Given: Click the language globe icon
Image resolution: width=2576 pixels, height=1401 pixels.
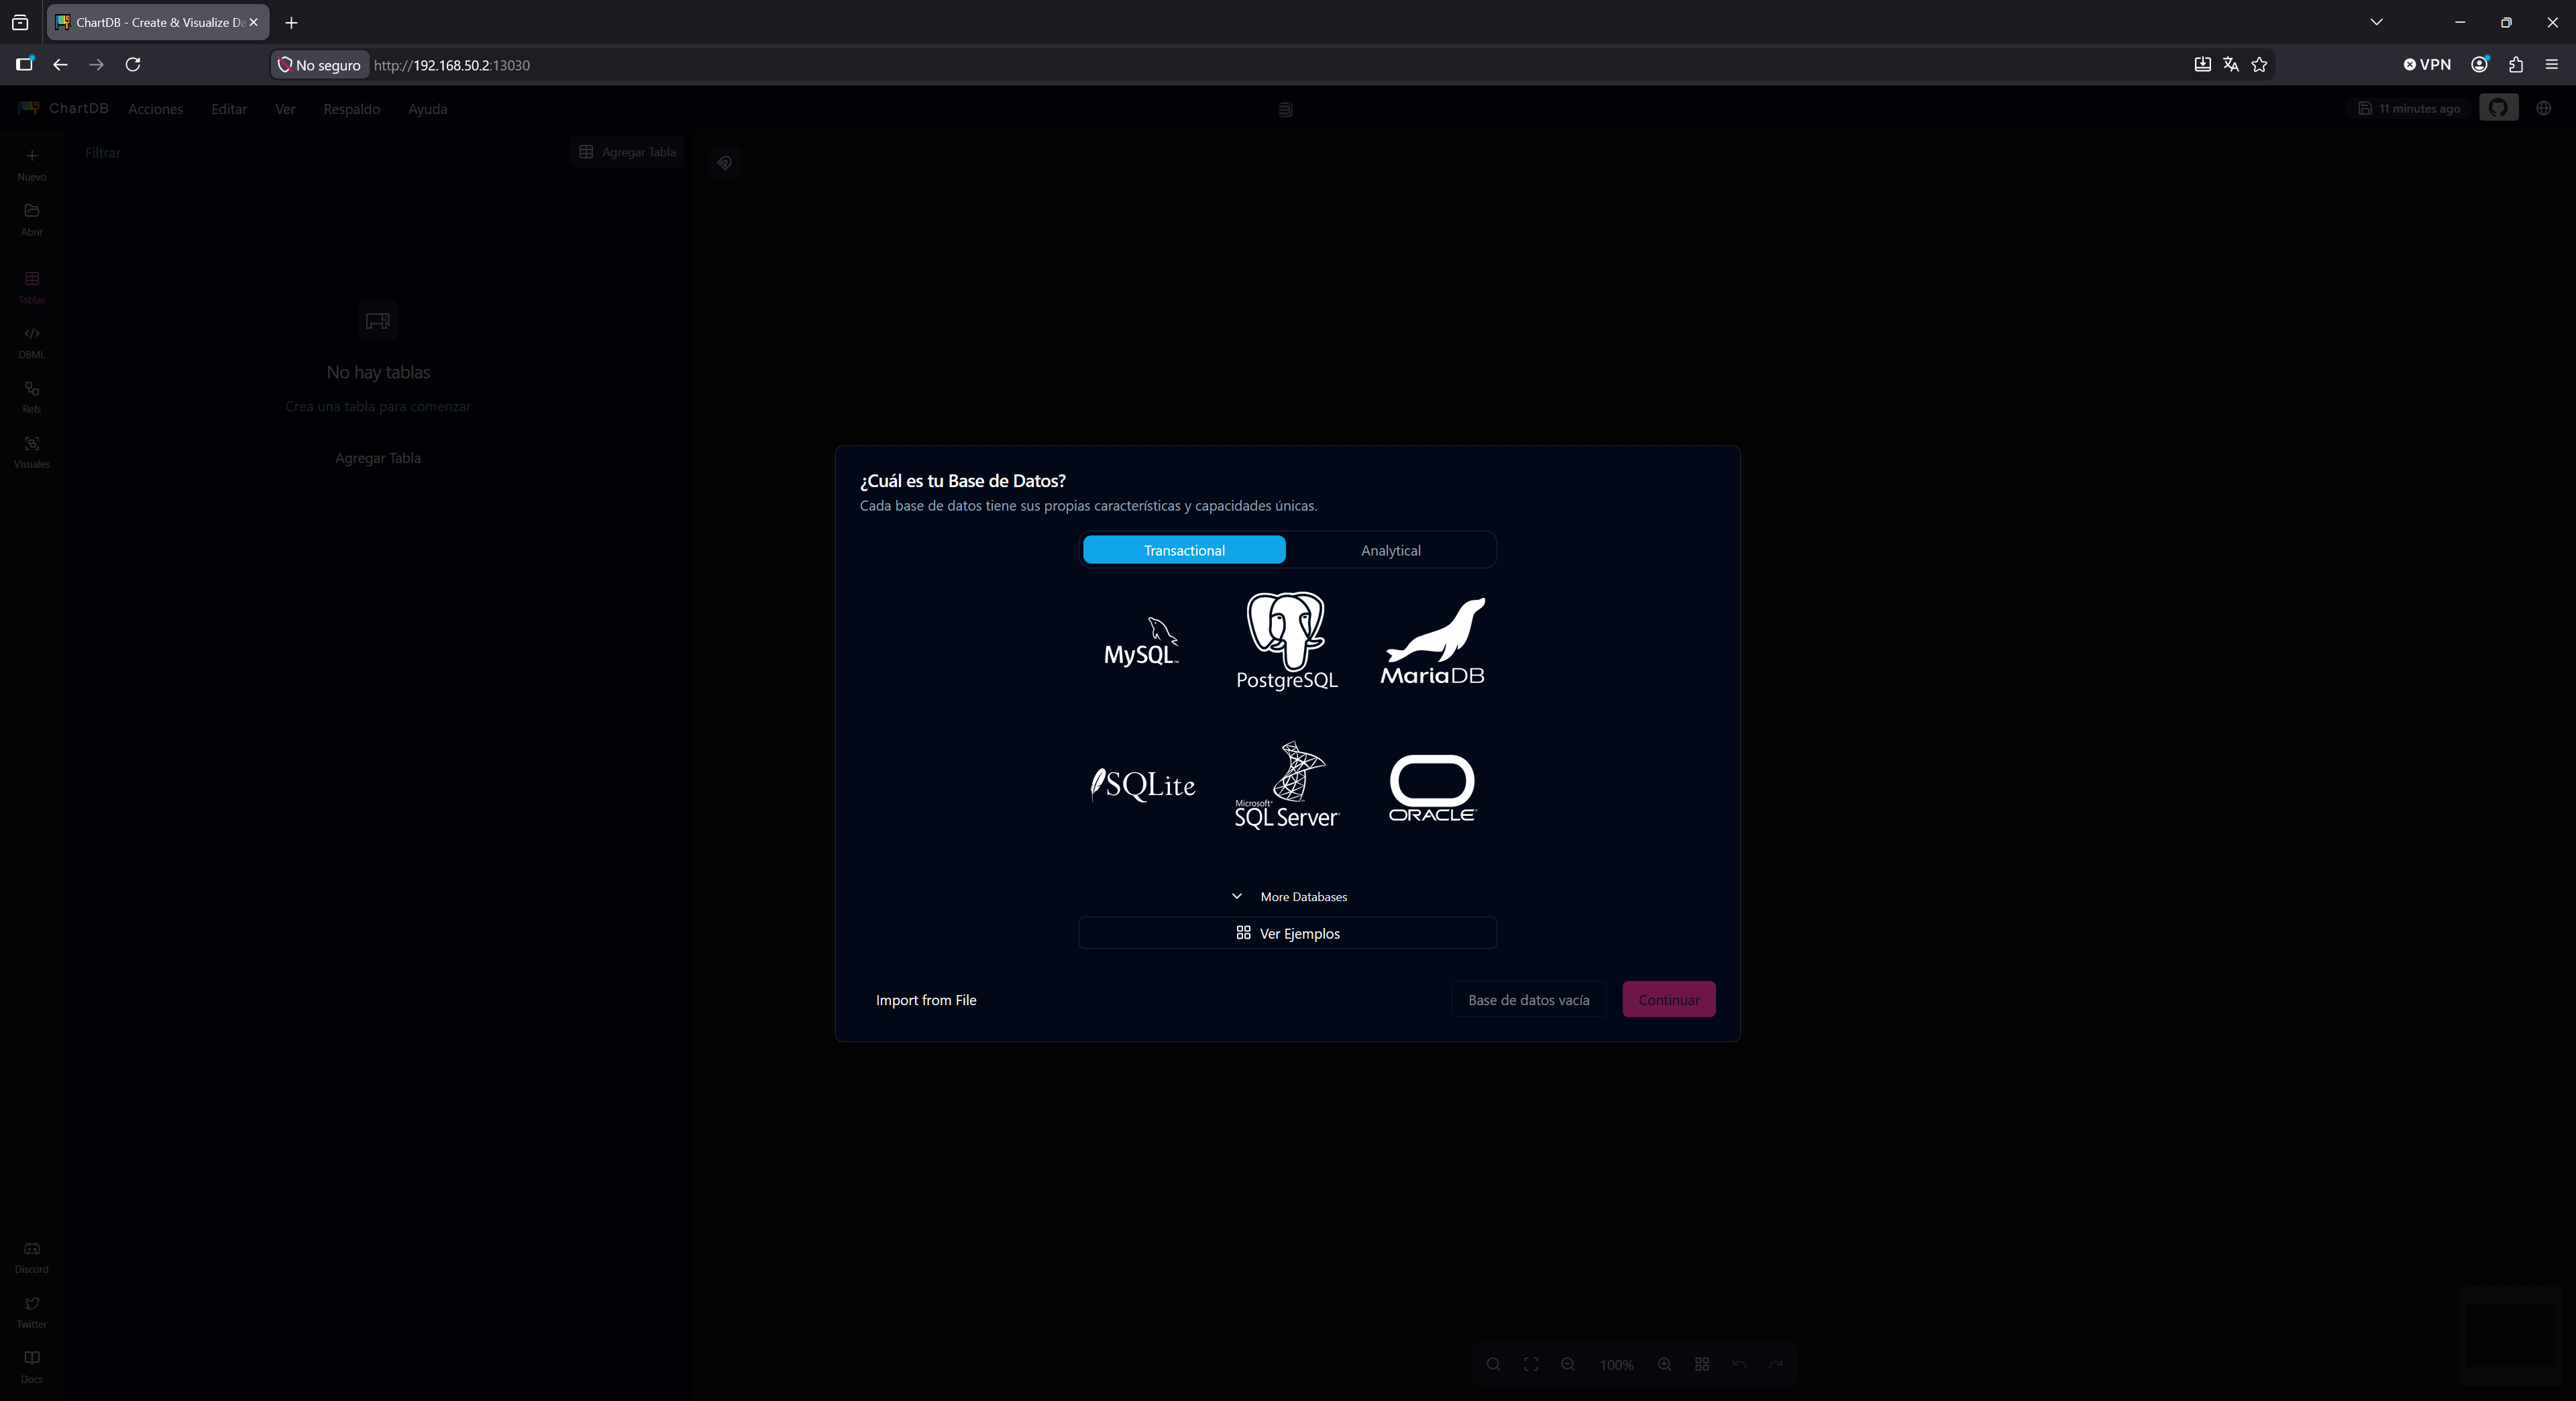Looking at the screenshot, I should 2544,108.
